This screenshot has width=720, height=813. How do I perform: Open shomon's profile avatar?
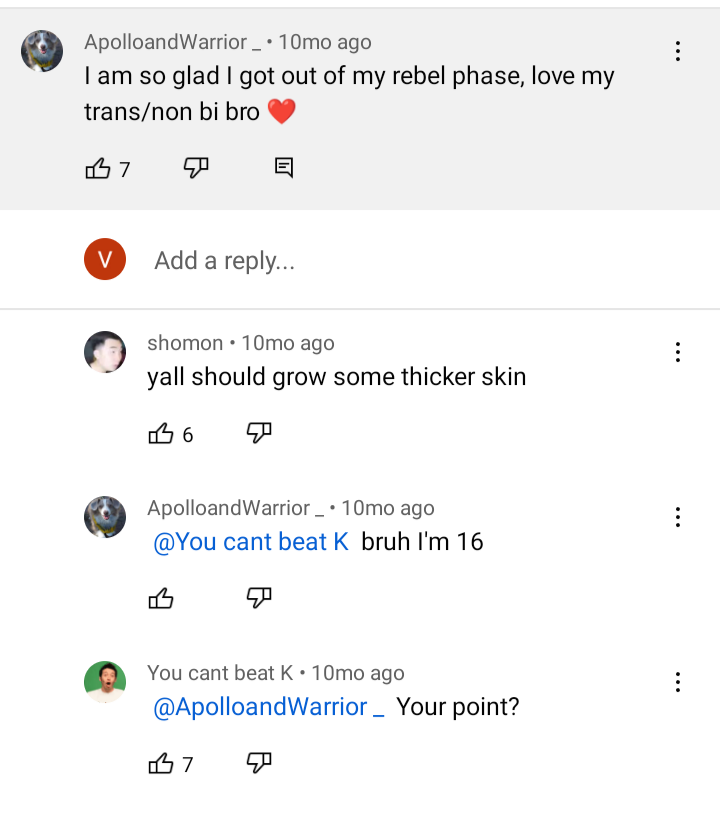105,352
